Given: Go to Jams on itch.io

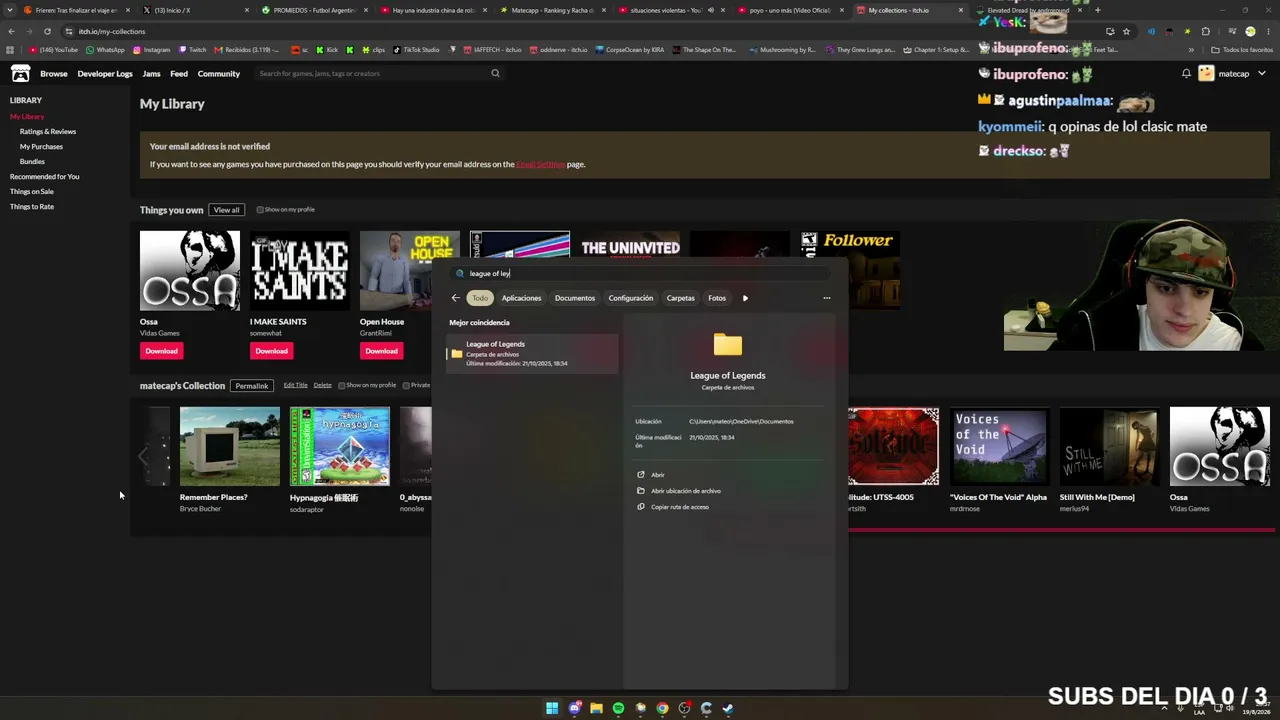Looking at the screenshot, I should coord(151,73).
